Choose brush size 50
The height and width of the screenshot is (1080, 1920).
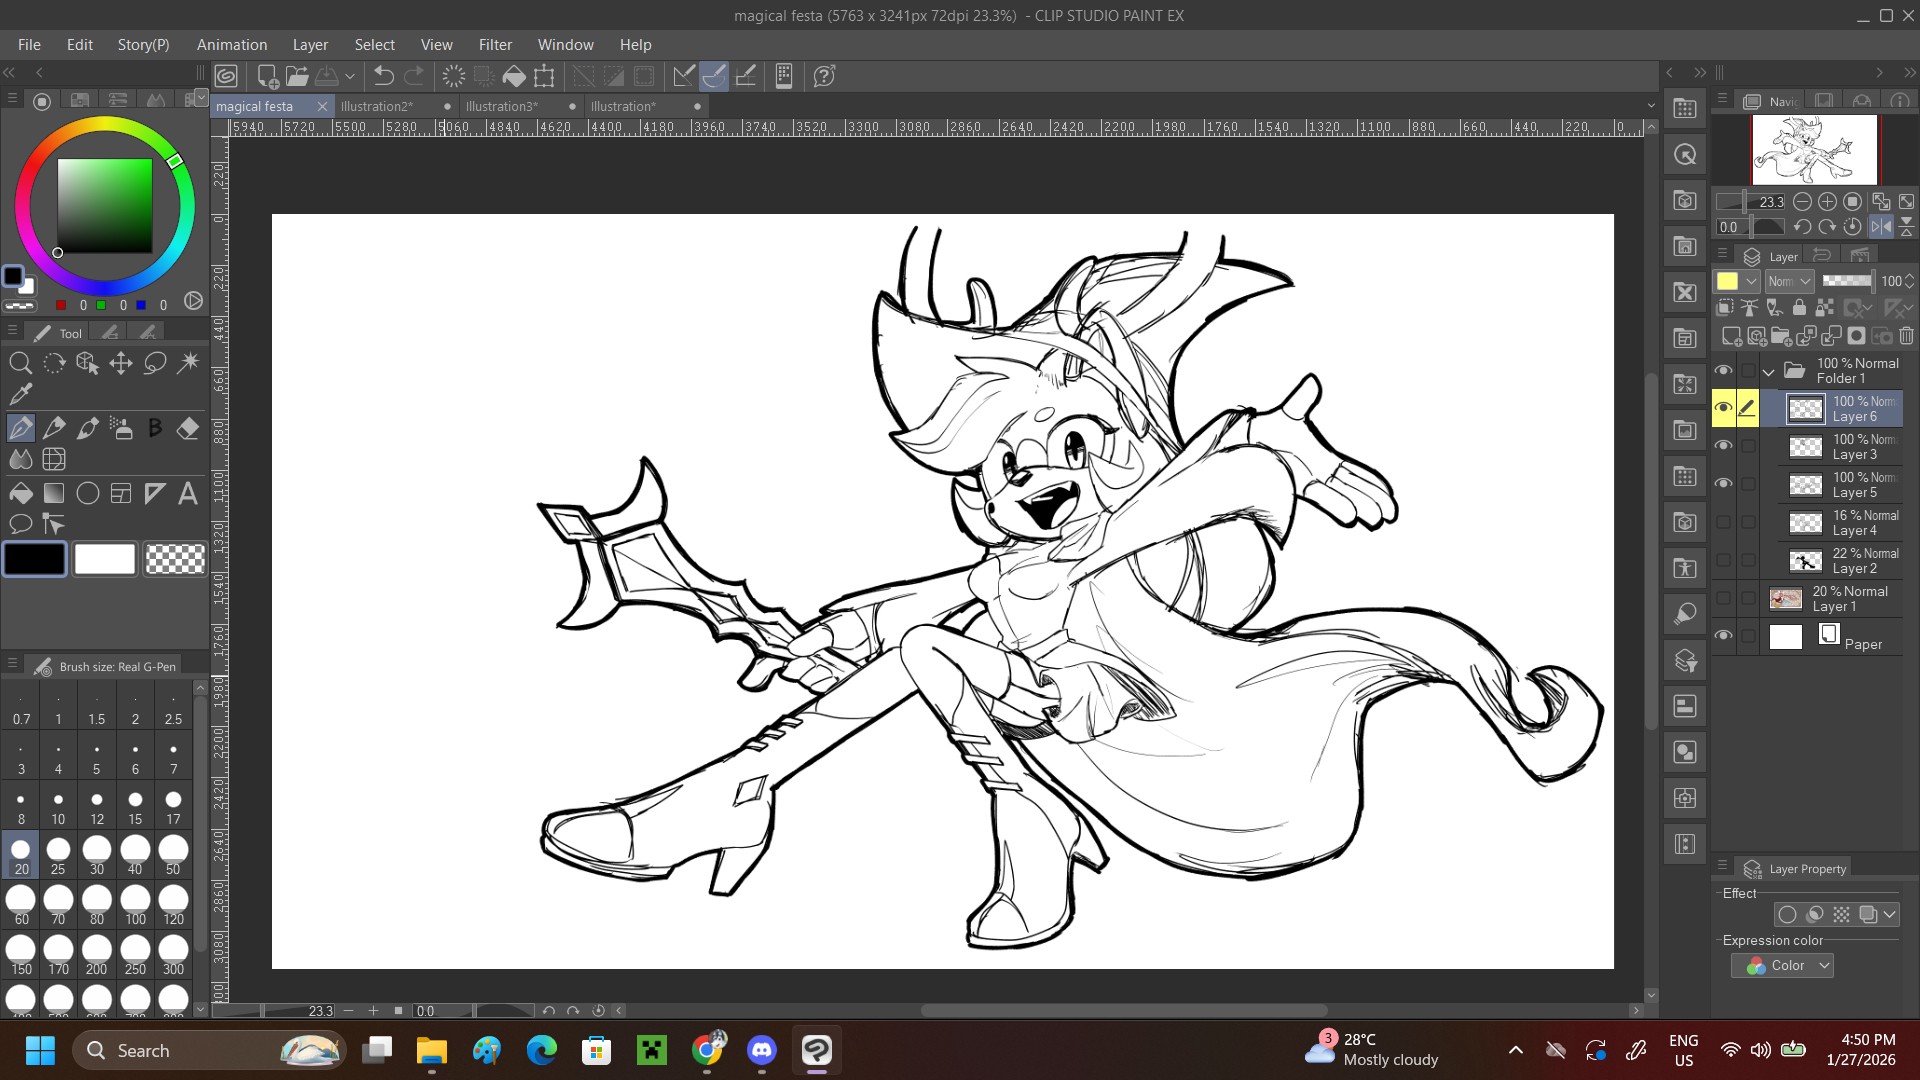coord(173,856)
